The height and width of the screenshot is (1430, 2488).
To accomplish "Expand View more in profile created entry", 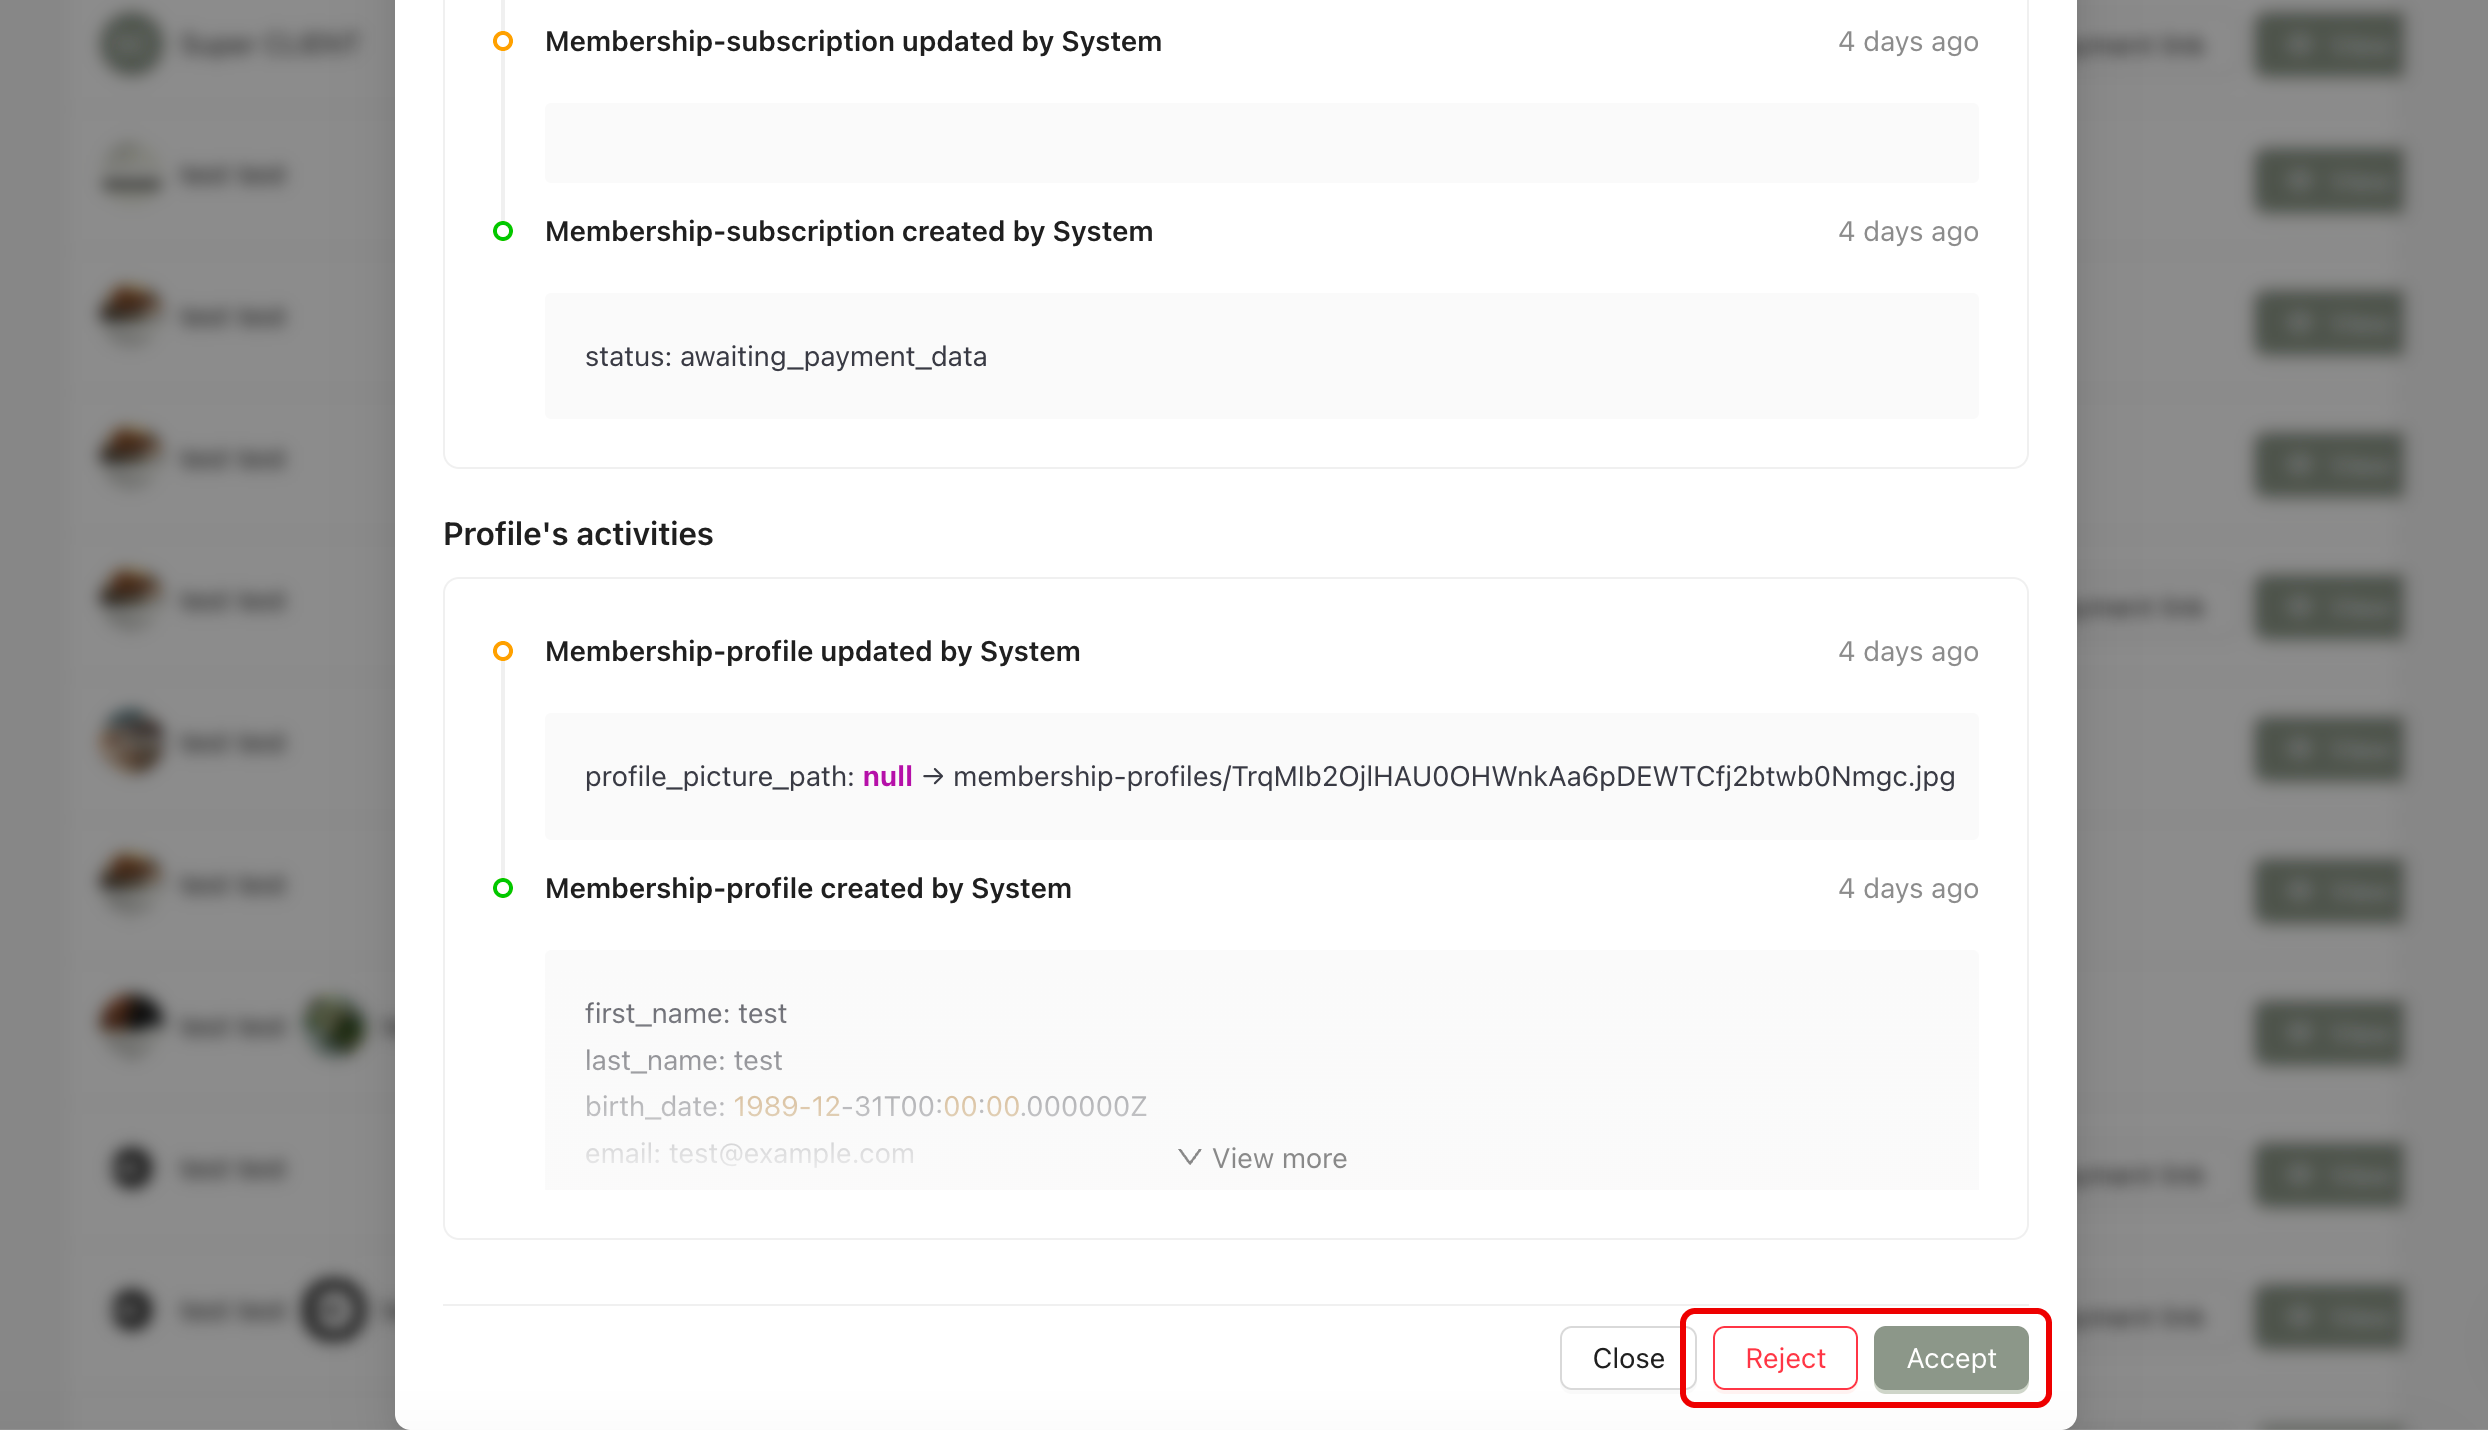I will 1278,1158.
